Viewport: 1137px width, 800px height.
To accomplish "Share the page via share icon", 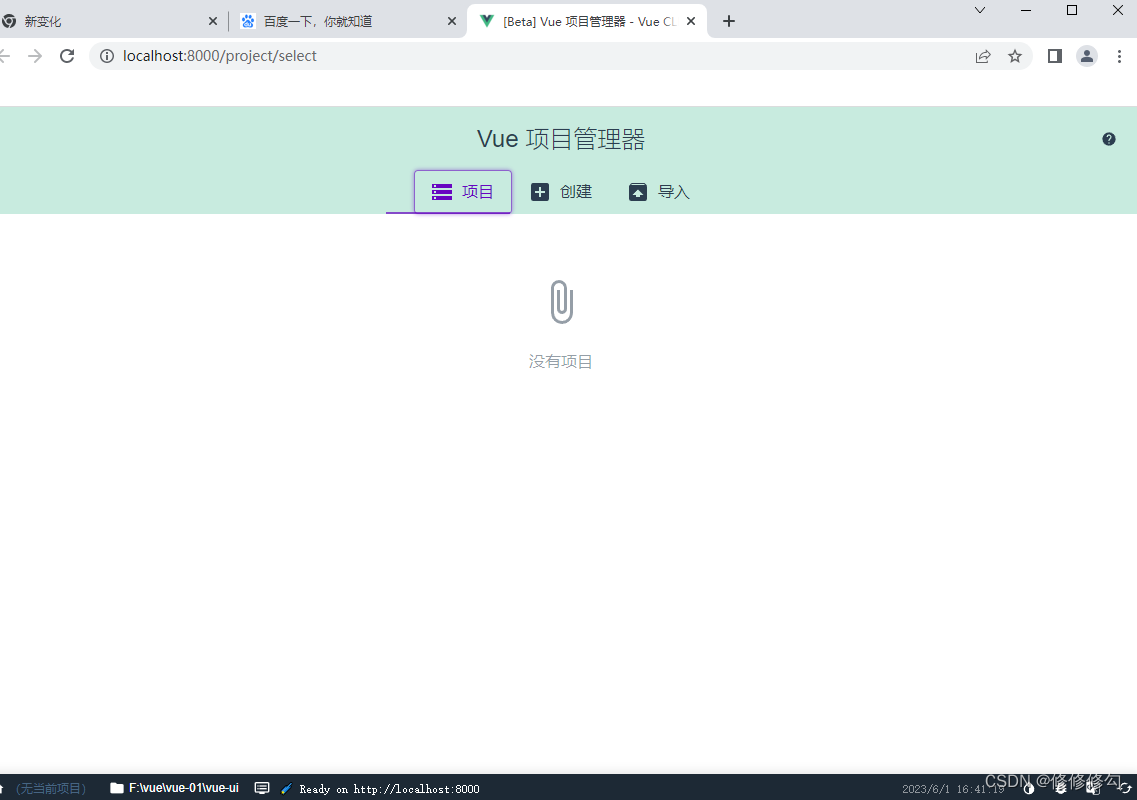I will coord(983,56).
